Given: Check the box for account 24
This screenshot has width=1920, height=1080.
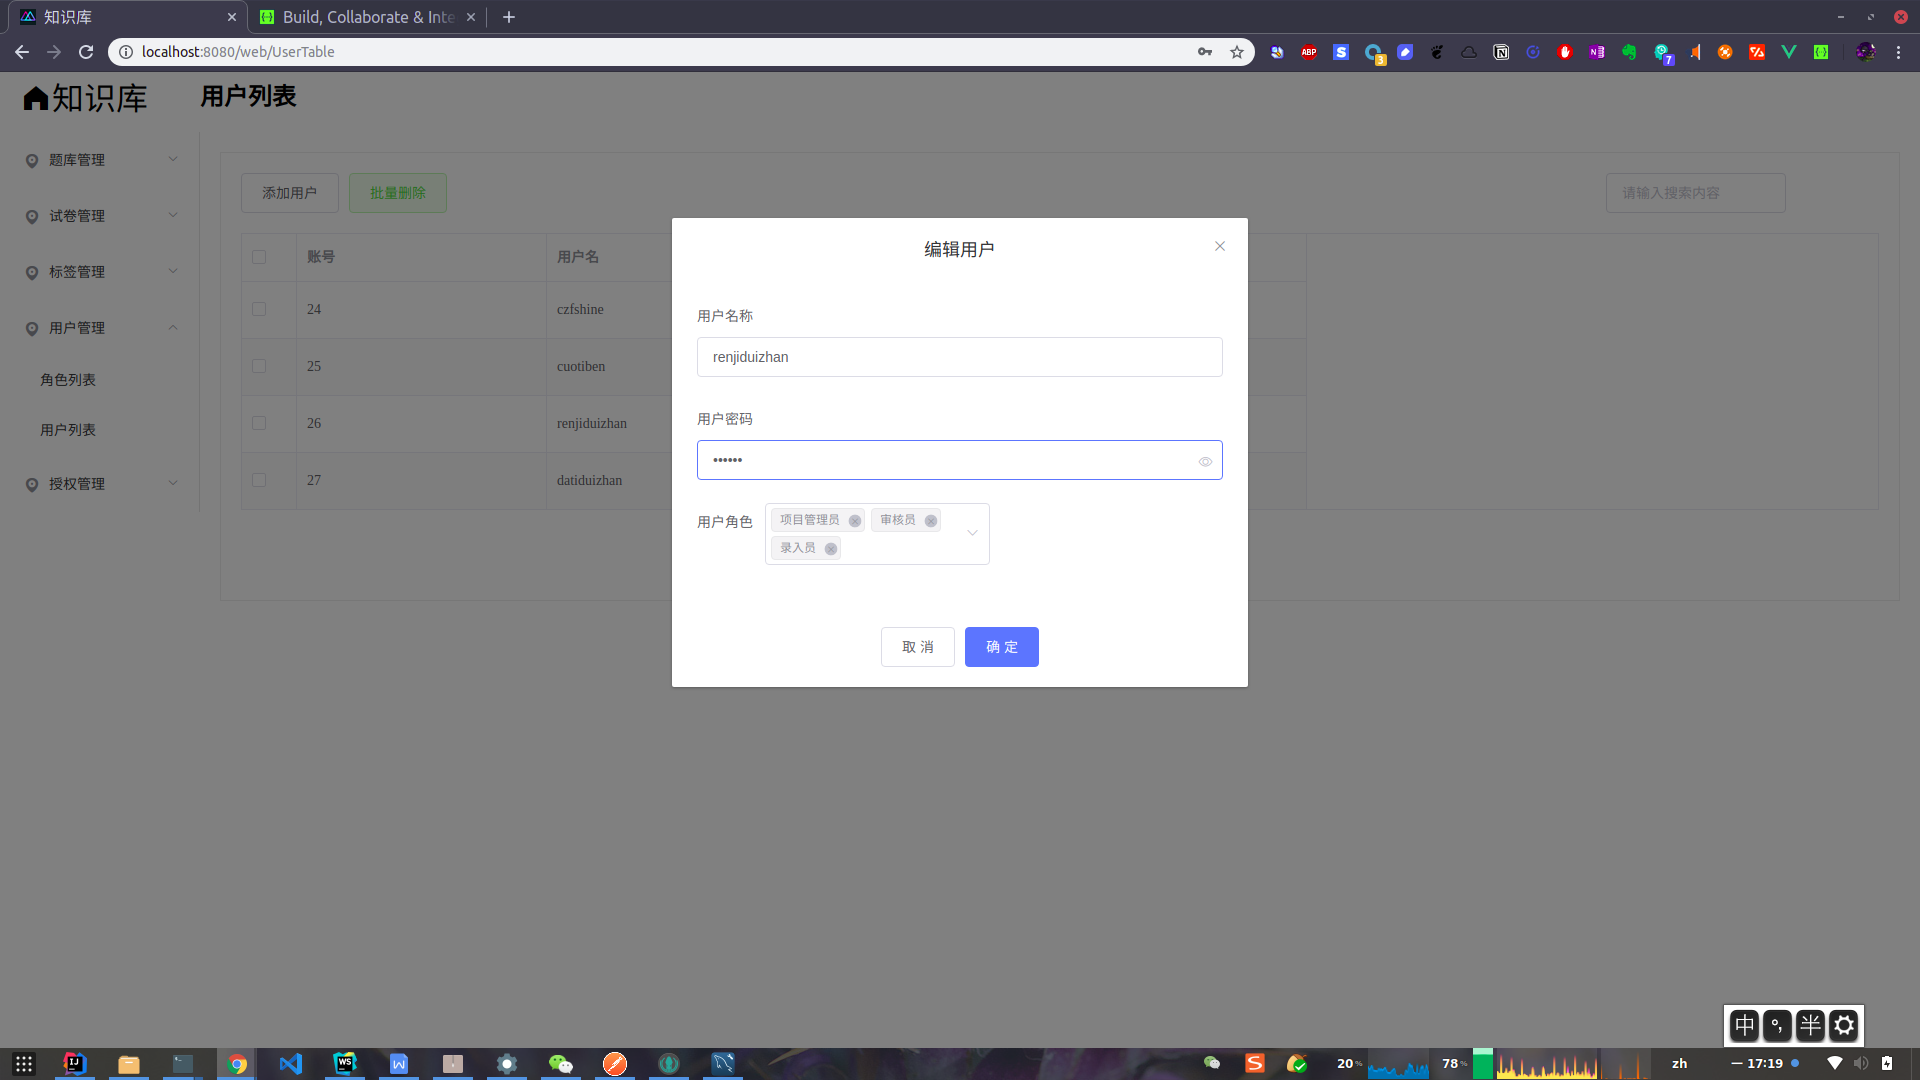Looking at the screenshot, I should [x=259, y=309].
